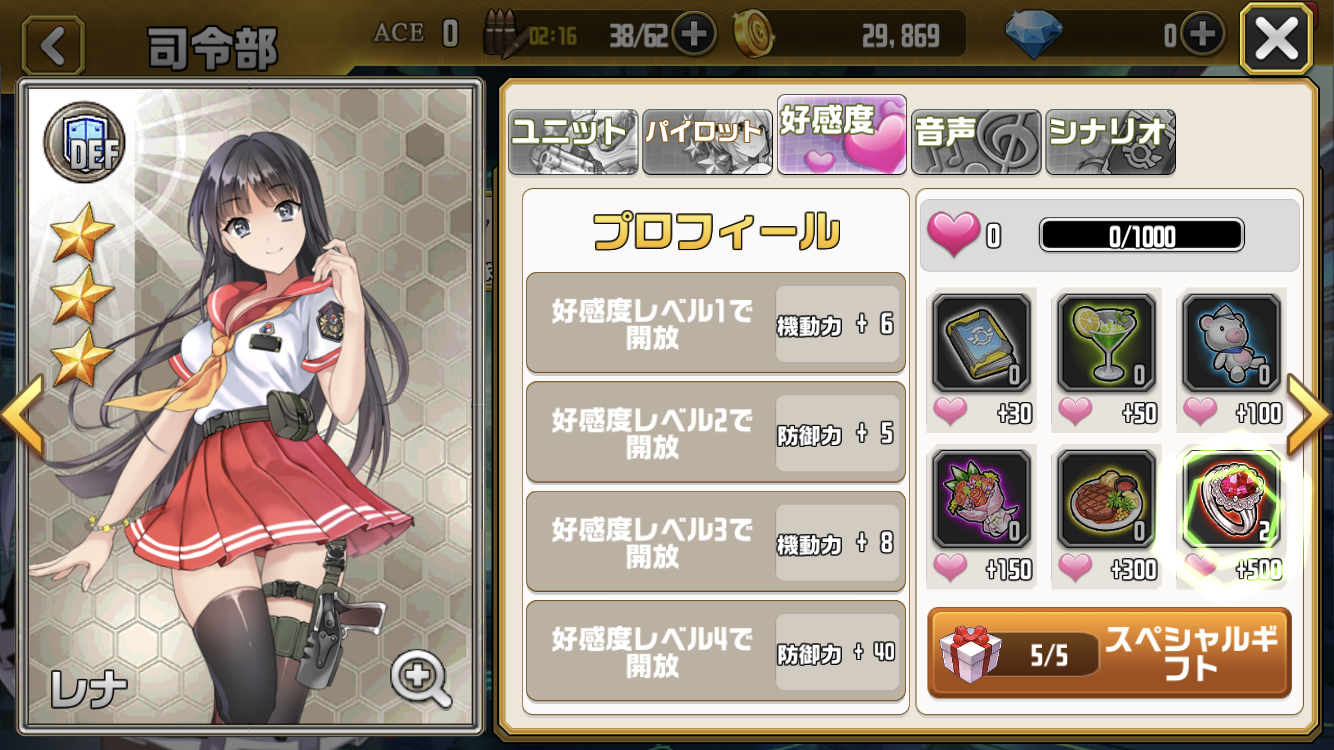The width and height of the screenshot is (1334, 750).
Task: Select the teddy bear gift (+100)
Action: coord(1232,343)
